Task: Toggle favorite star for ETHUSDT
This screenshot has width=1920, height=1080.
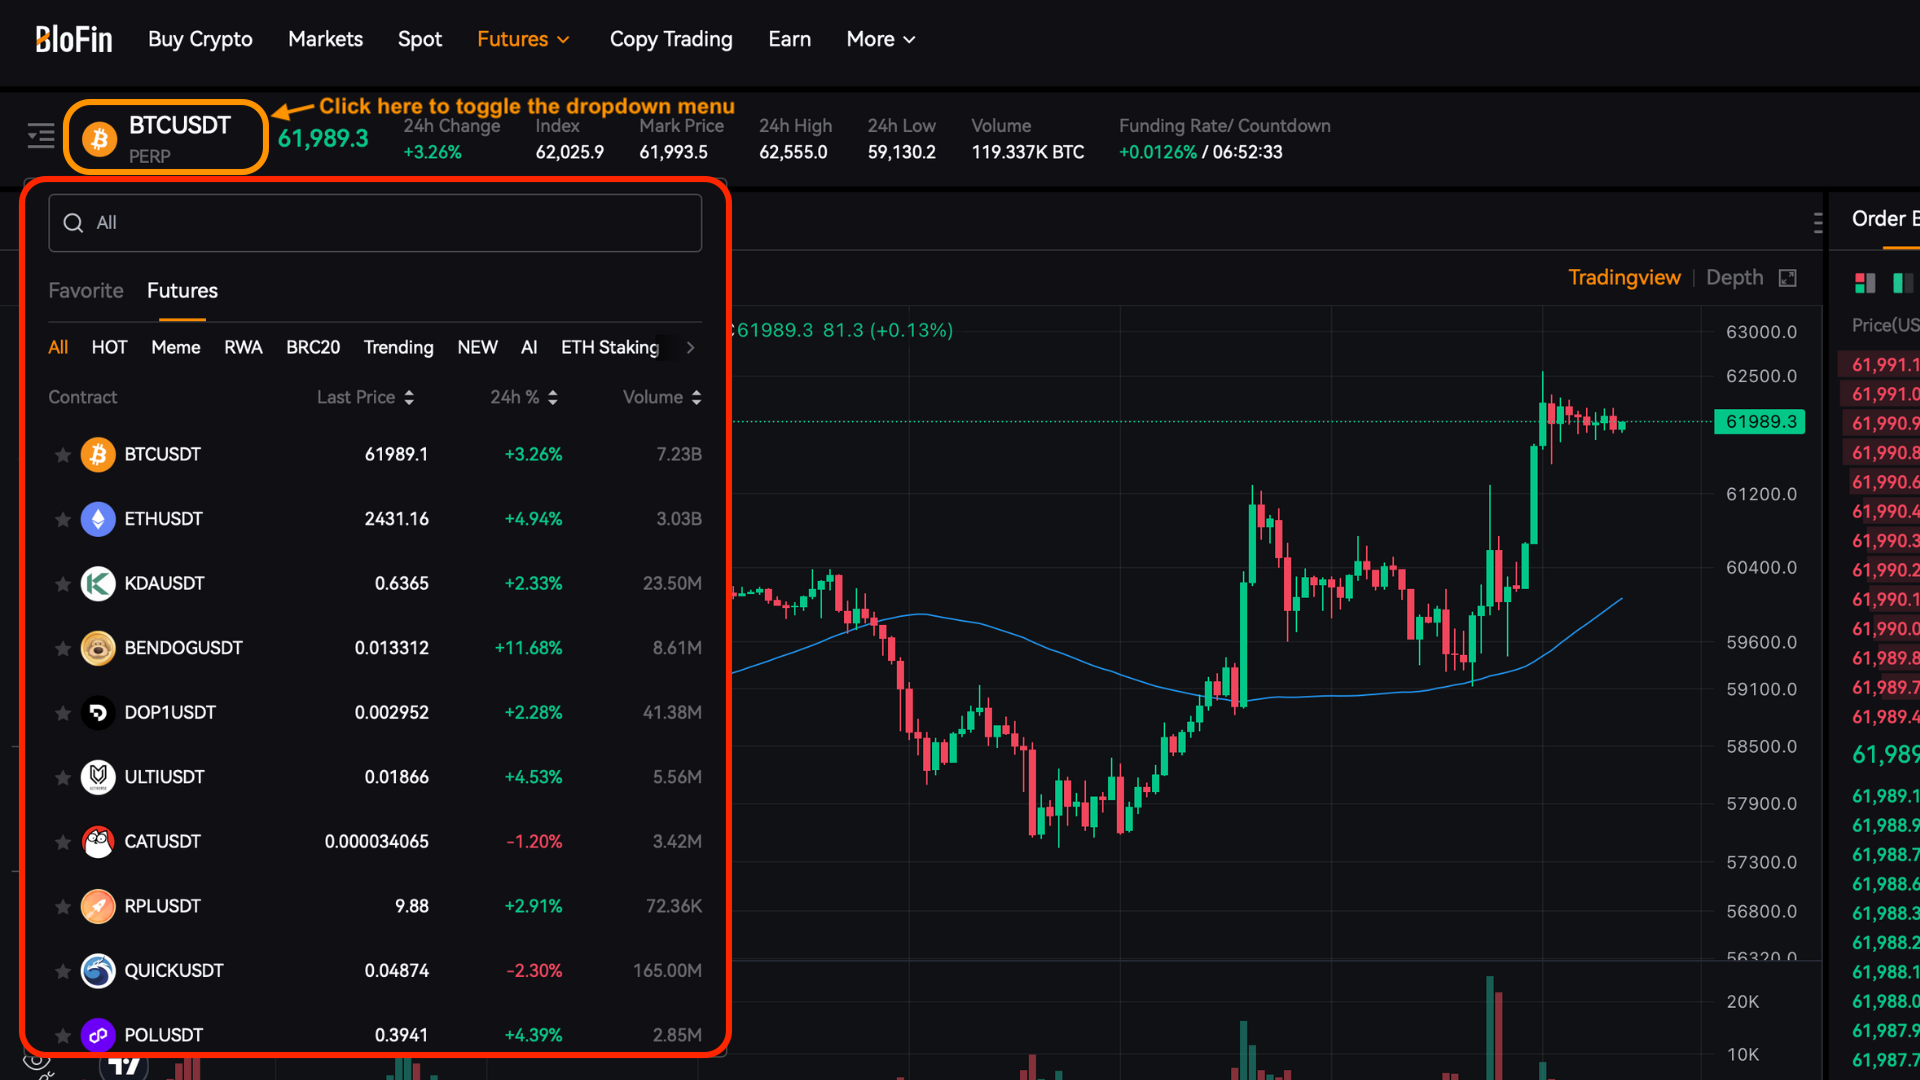Action: pos(62,520)
